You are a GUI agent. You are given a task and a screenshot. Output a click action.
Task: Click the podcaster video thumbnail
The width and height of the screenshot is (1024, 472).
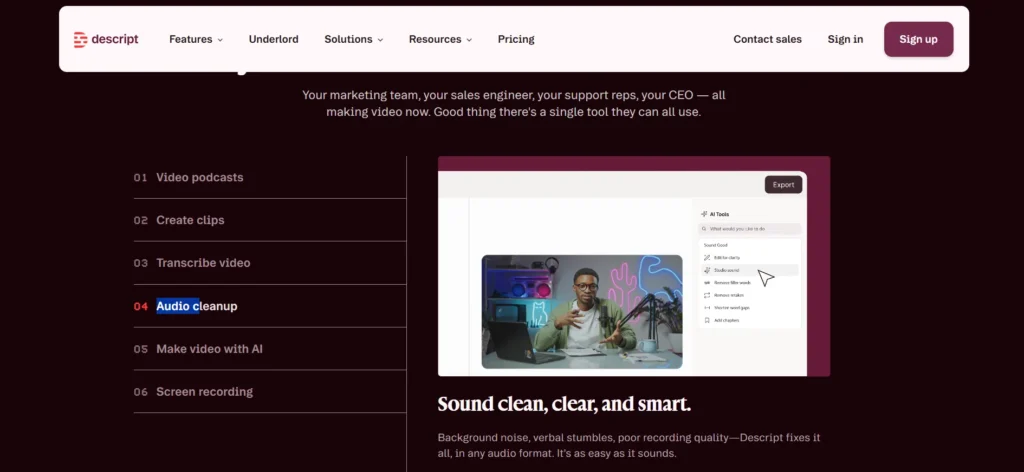pos(582,312)
